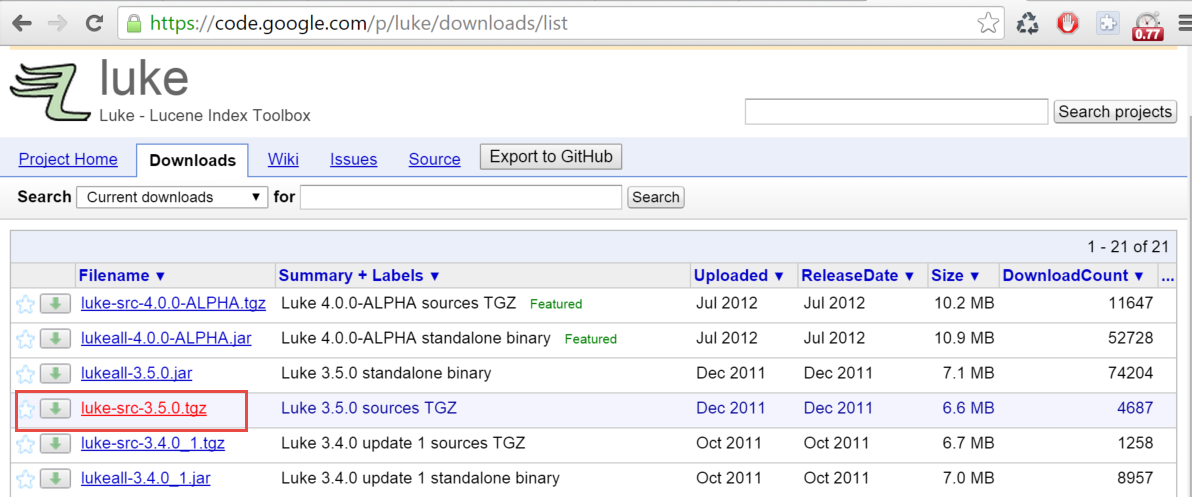Open ReleaseDate column sort menu
This screenshot has height=497, width=1192.
[858, 276]
